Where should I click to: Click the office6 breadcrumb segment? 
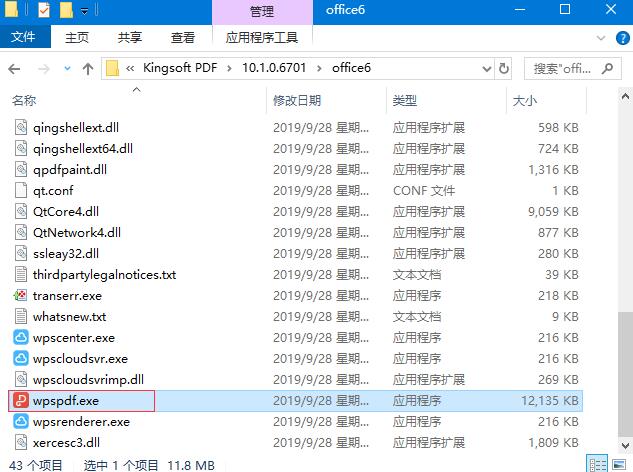351,68
